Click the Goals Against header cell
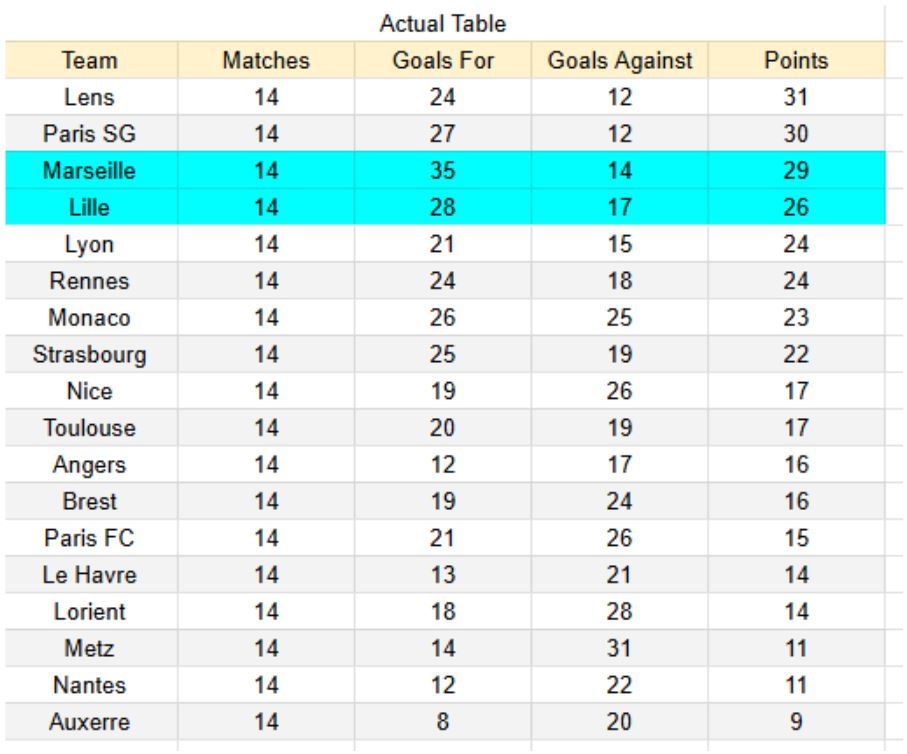Screen dimensions: 907x754 pos(620,61)
